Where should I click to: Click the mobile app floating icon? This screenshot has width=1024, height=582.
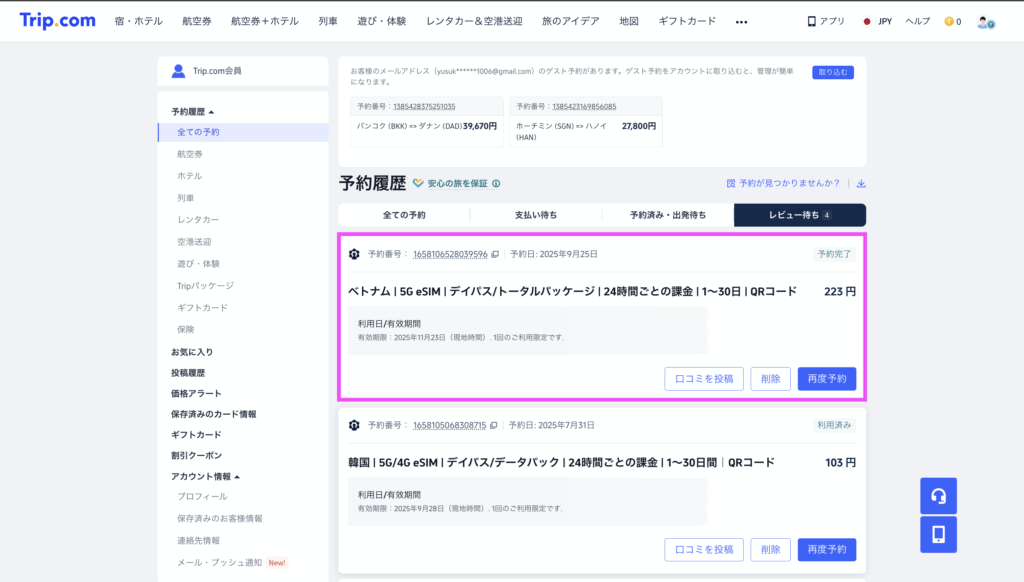938,535
